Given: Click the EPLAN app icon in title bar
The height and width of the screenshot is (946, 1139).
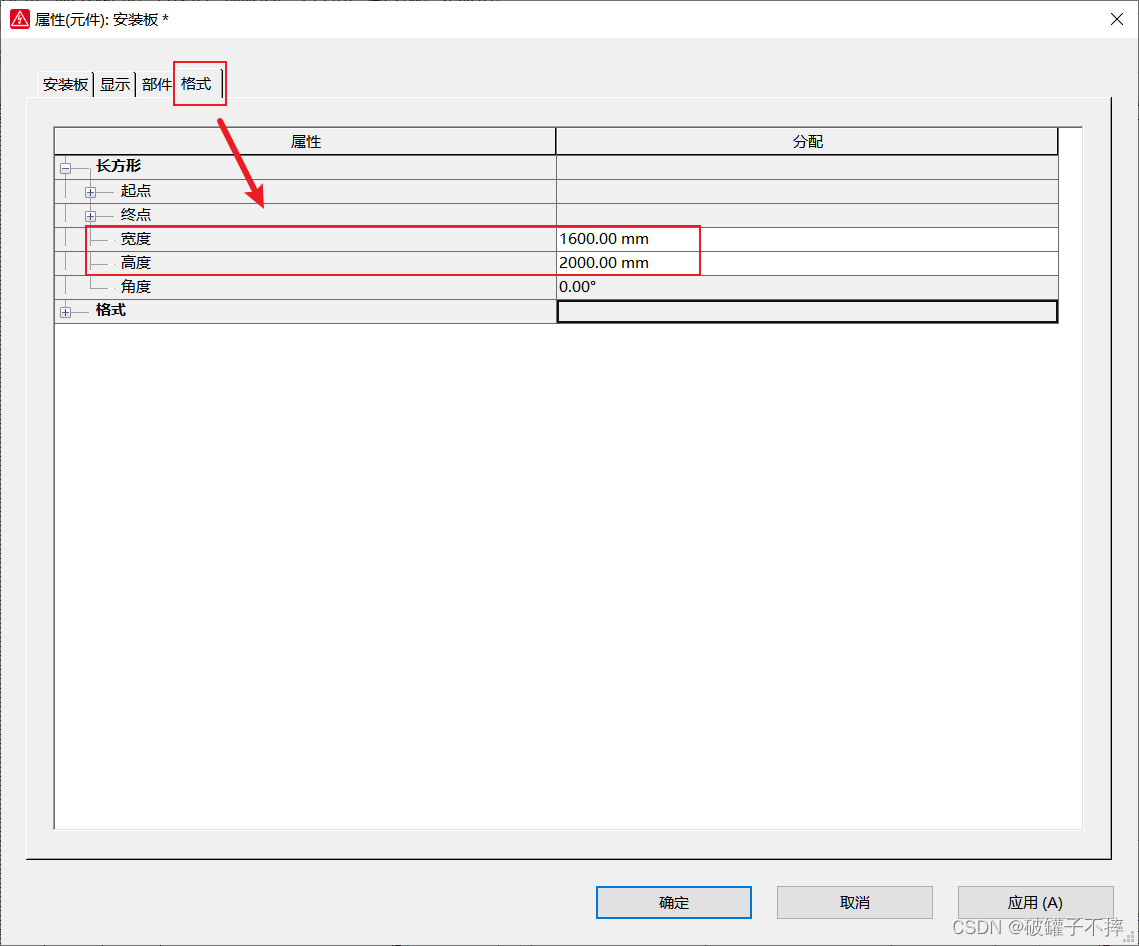Looking at the screenshot, I should pos(19,19).
